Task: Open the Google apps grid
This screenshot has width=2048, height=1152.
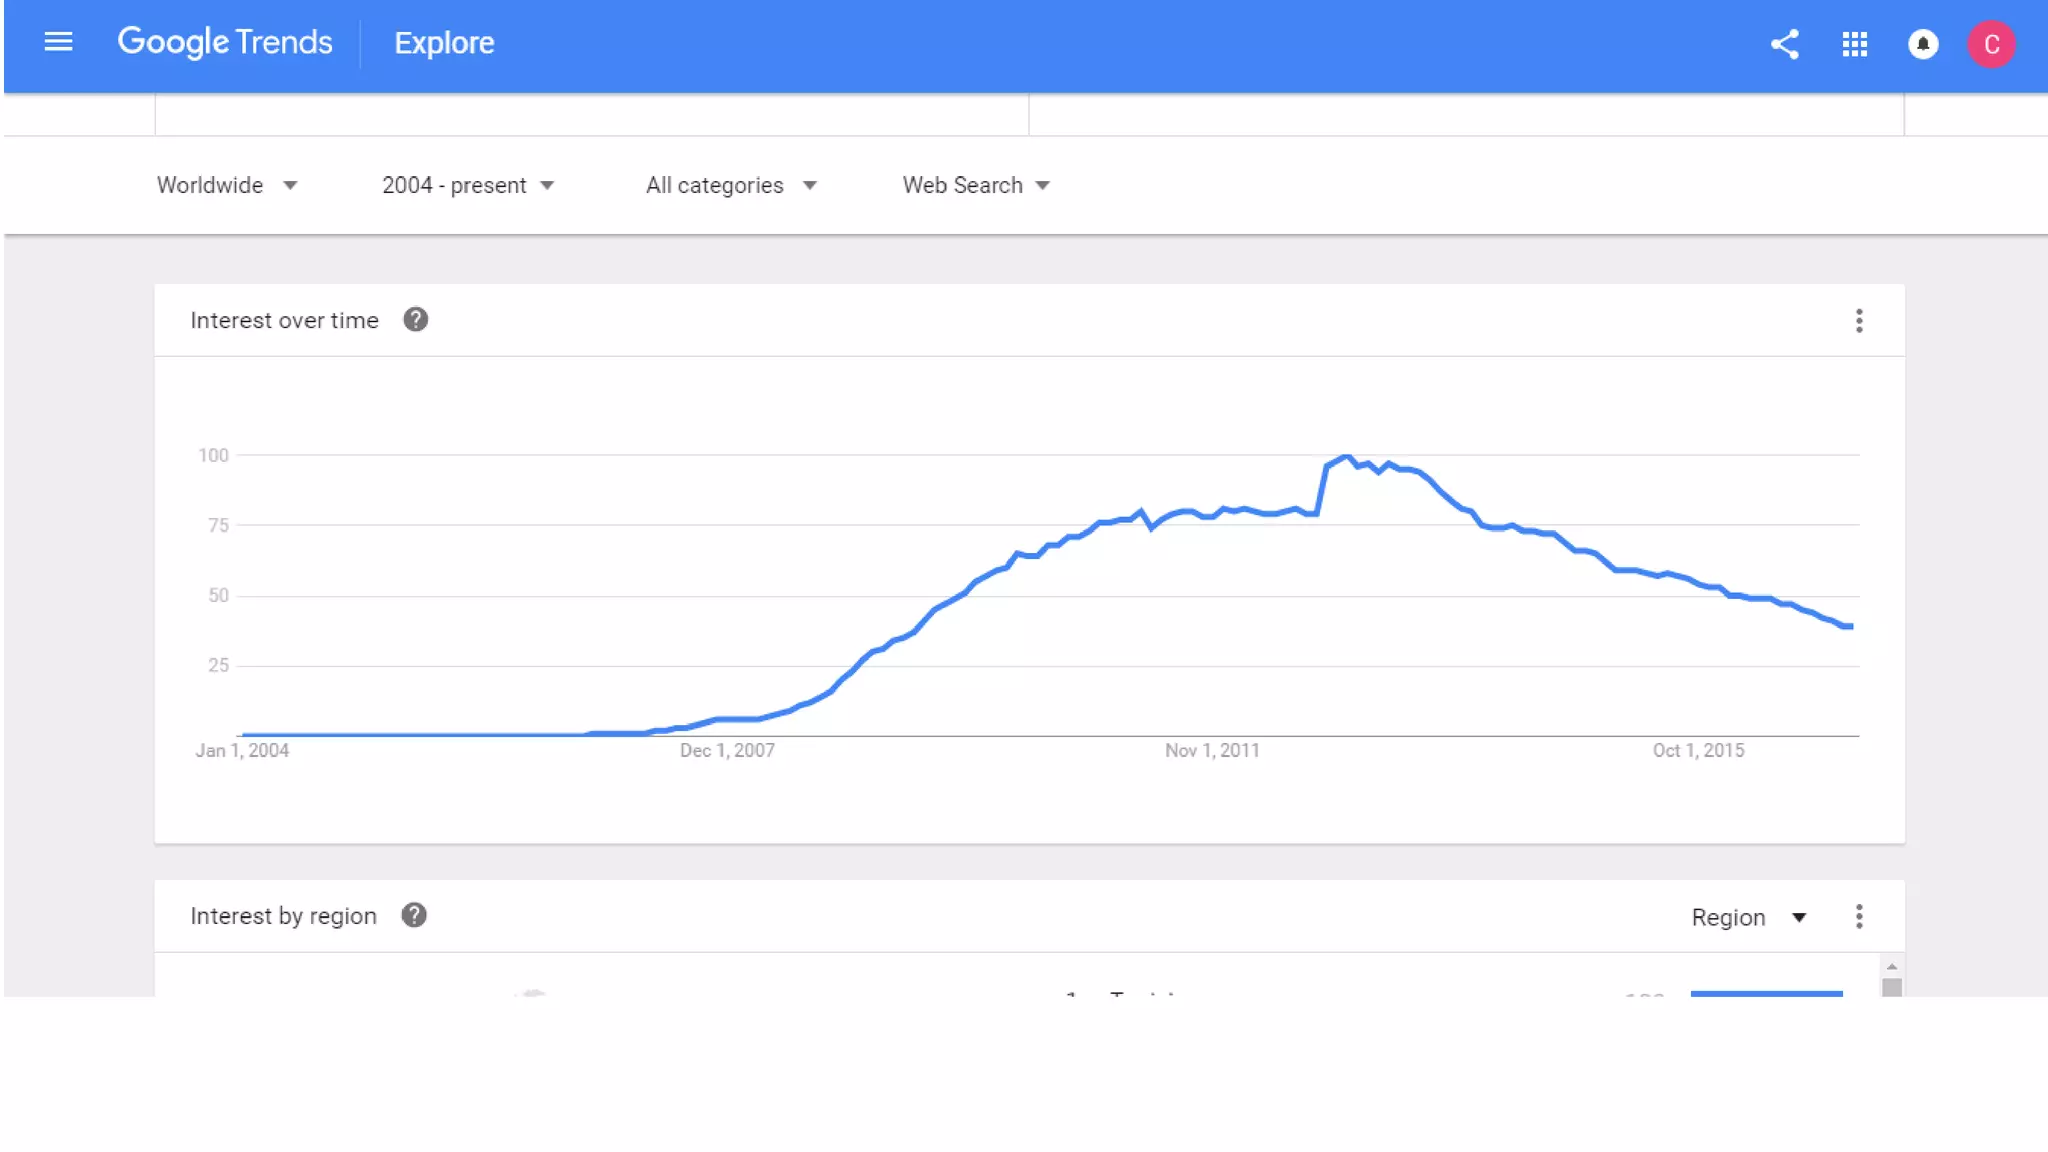Action: pos(1855,44)
